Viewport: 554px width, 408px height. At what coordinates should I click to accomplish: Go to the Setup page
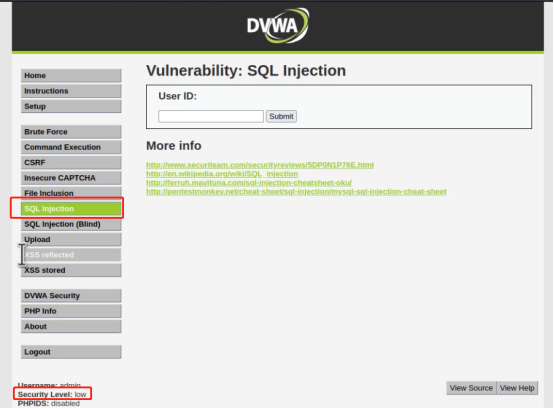(x=71, y=106)
